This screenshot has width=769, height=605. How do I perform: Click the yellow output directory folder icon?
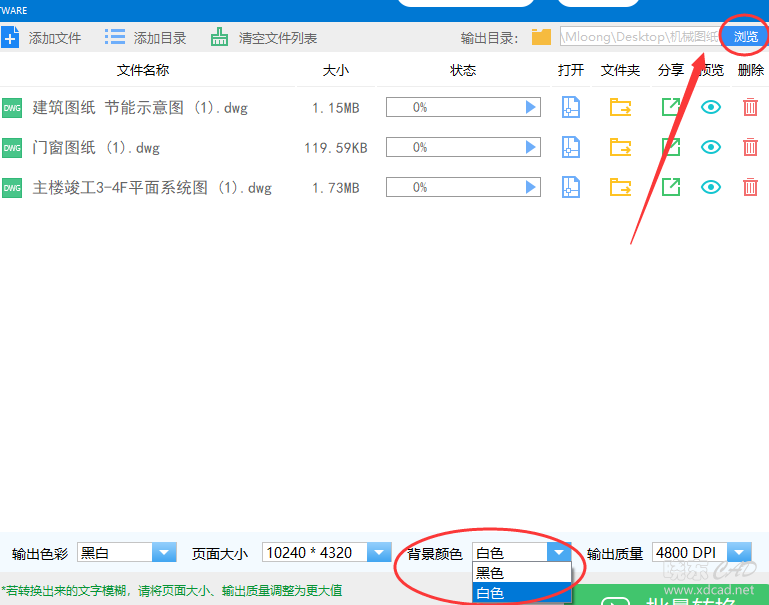(x=541, y=38)
